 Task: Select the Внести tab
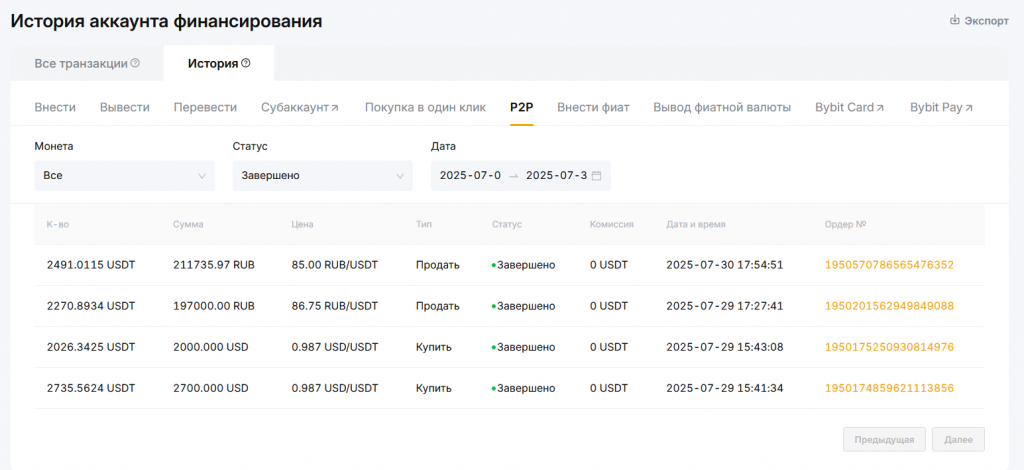pyautogui.click(x=55, y=108)
